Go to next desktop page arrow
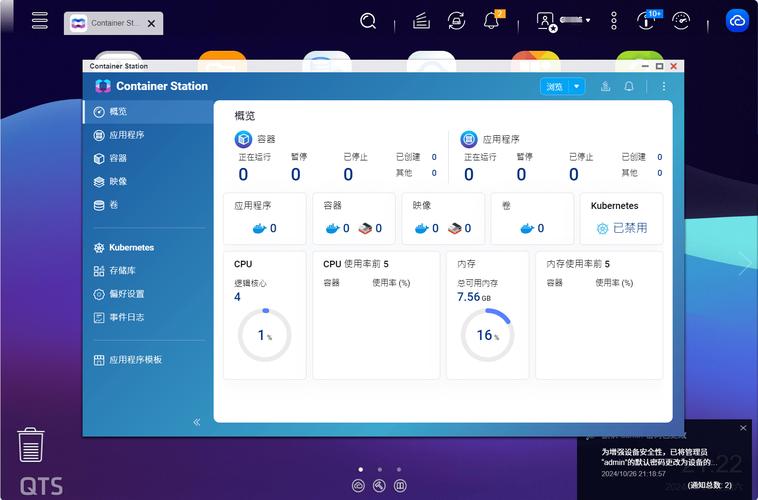 coord(745,263)
